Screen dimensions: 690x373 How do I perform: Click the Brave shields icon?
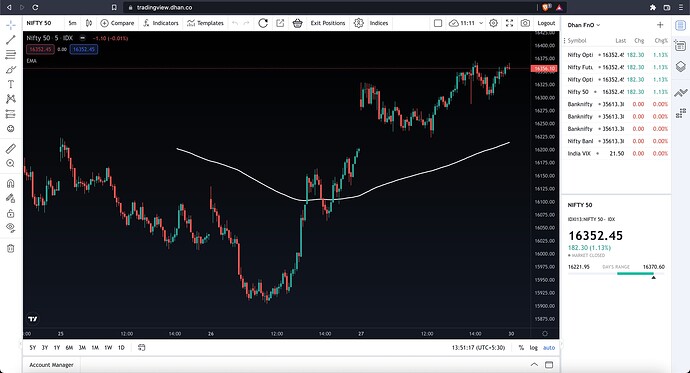point(546,7)
